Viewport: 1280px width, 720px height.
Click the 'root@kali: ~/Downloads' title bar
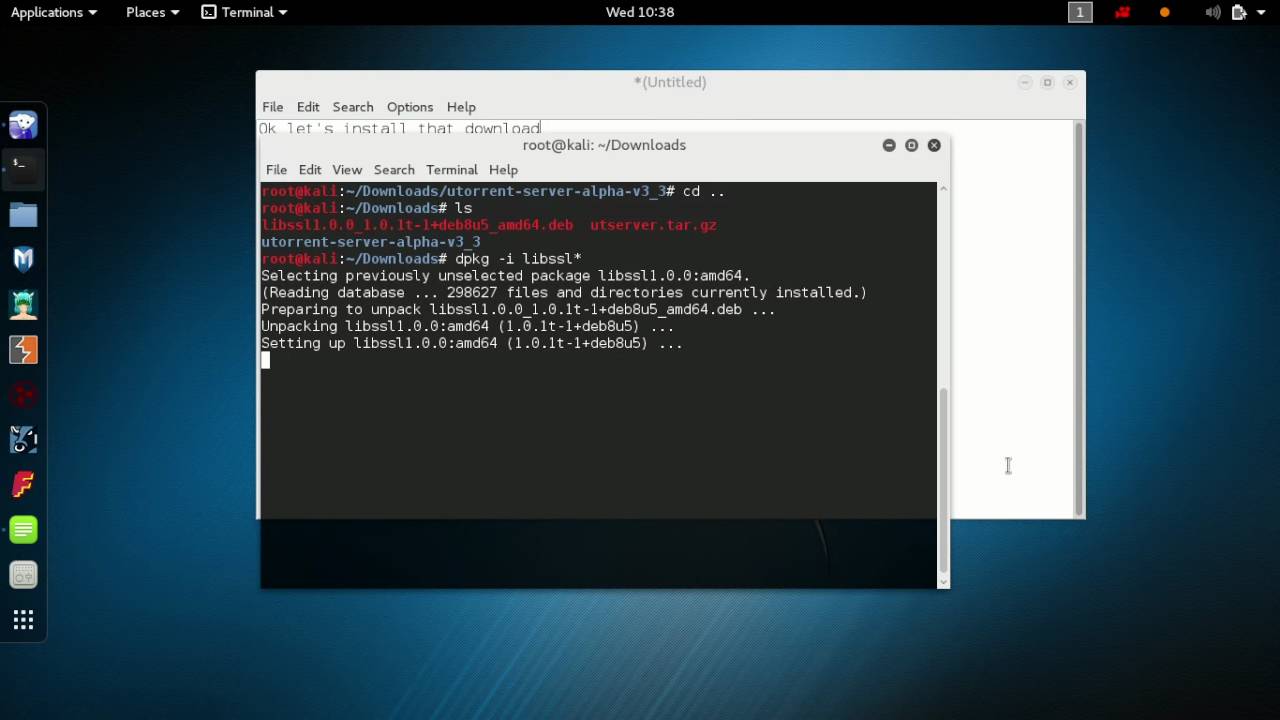tap(604, 145)
